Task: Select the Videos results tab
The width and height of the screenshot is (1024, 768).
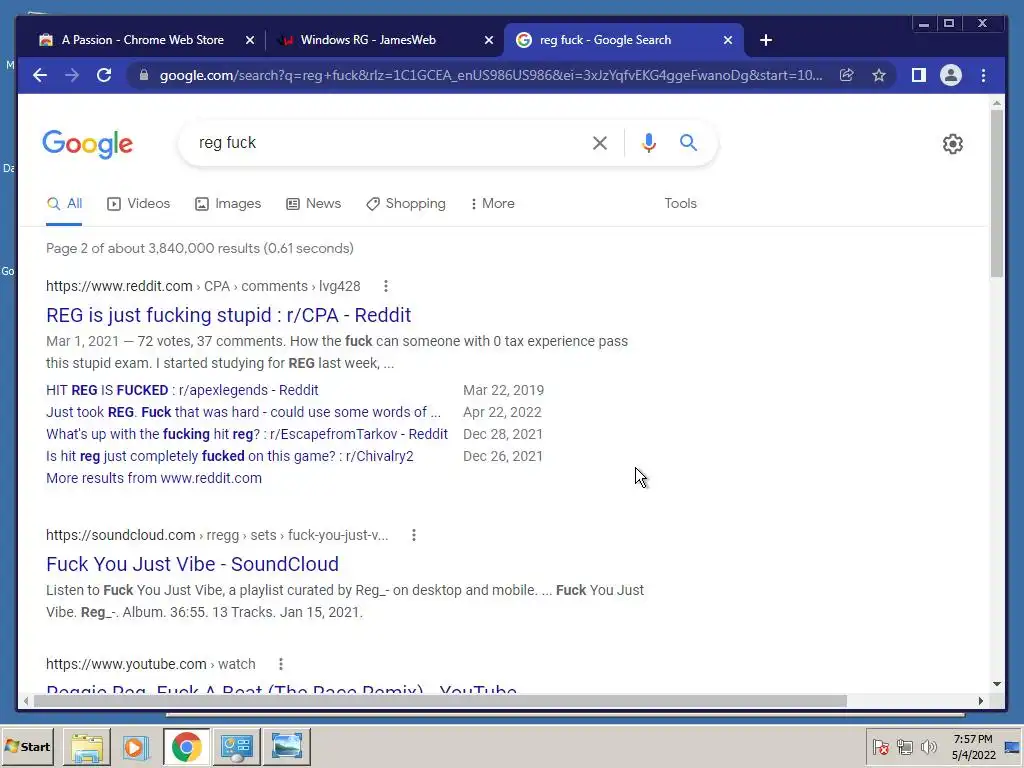Action: [x=138, y=204]
